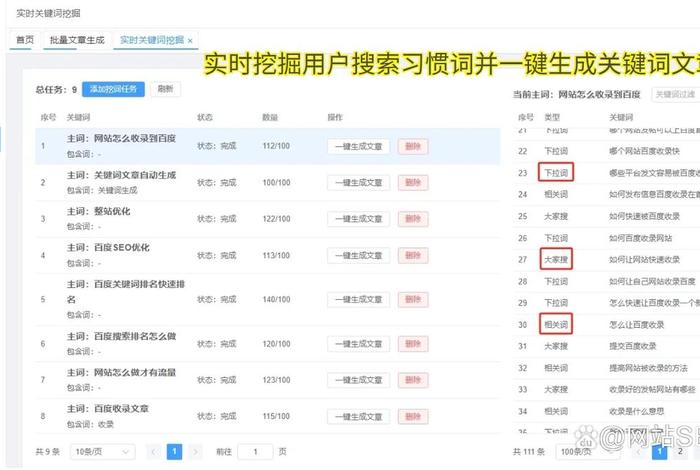Go to next page in task list

(x=195, y=452)
